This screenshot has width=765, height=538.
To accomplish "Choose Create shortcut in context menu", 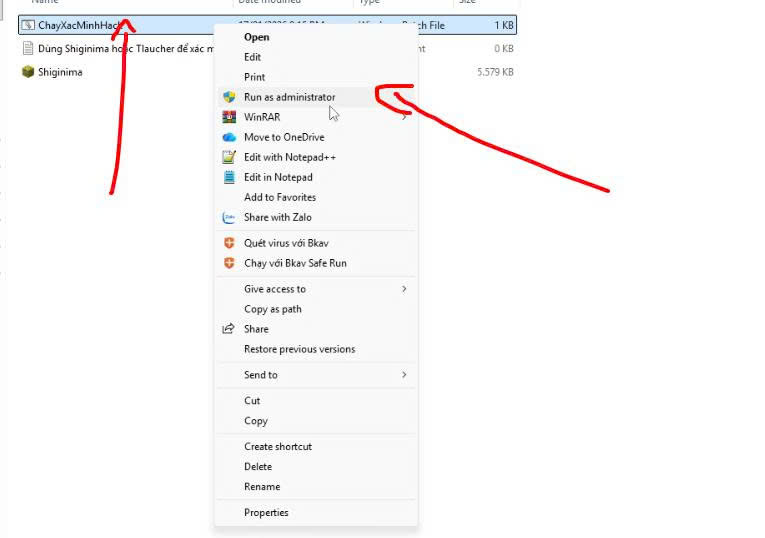I will pyautogui.click(x=277, y=447).
